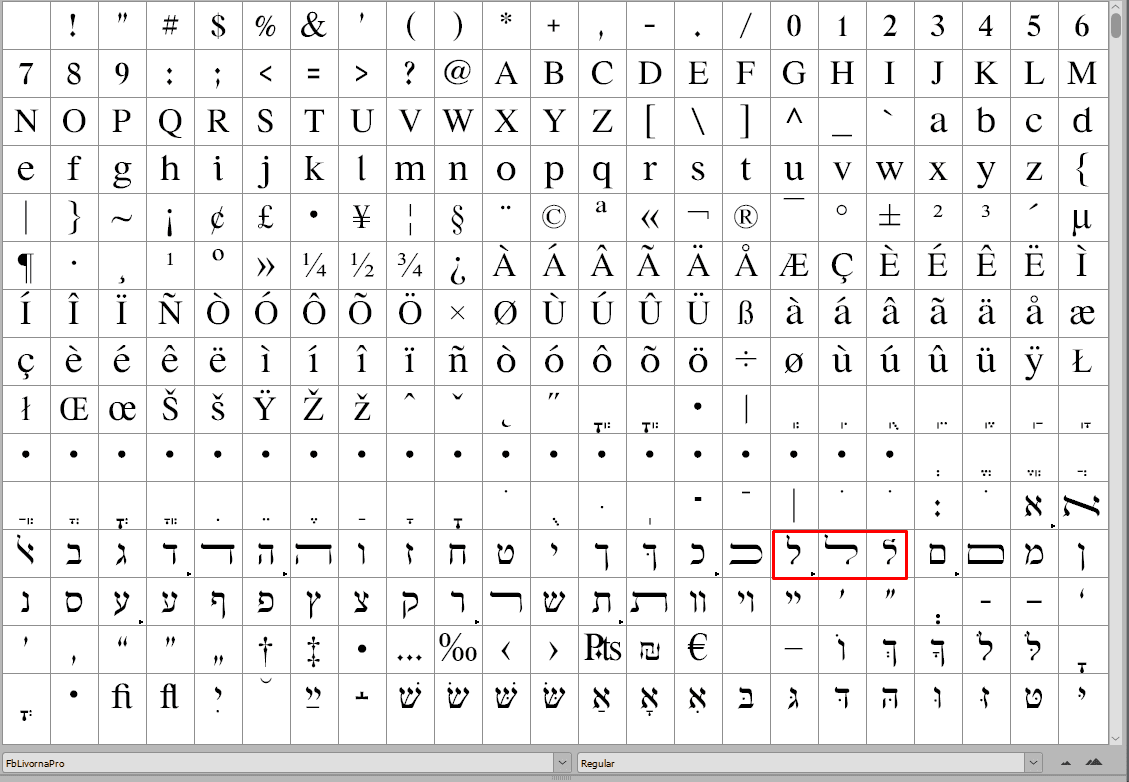The width and height of the screenshot is (1129, 782).
Task: Select the uppercase Œ glyph
Action: click(x=74, y=410)
